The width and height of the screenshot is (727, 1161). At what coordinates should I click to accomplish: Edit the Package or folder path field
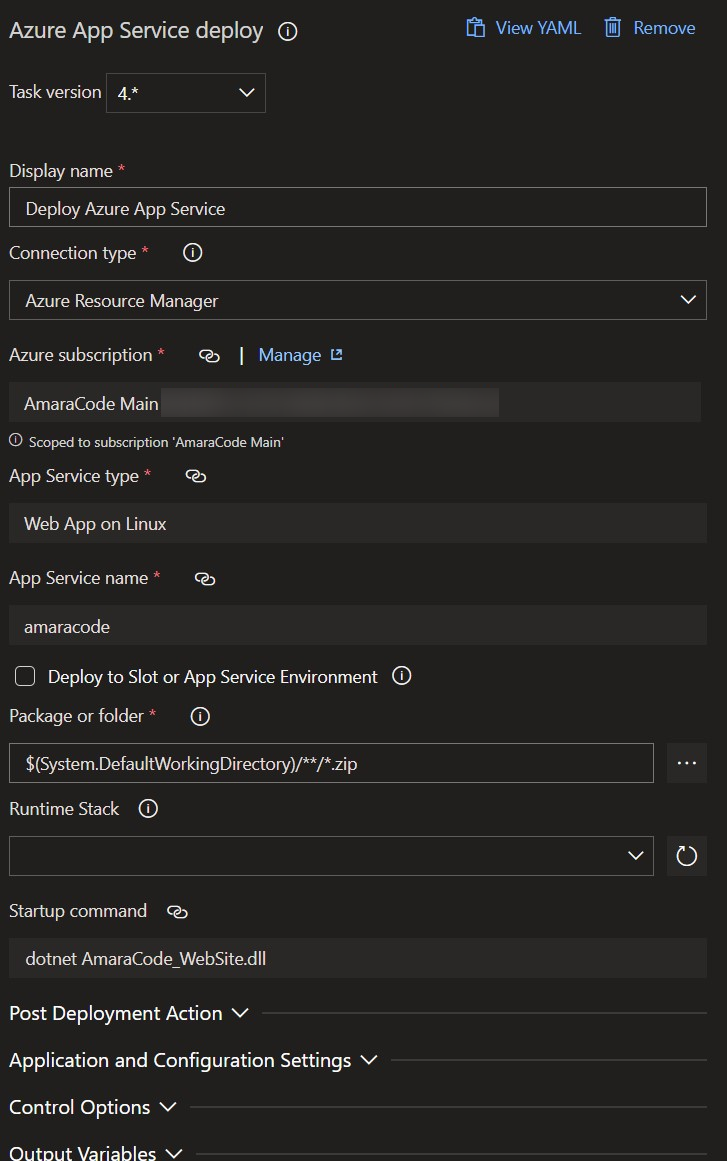(x=331, y=763)
